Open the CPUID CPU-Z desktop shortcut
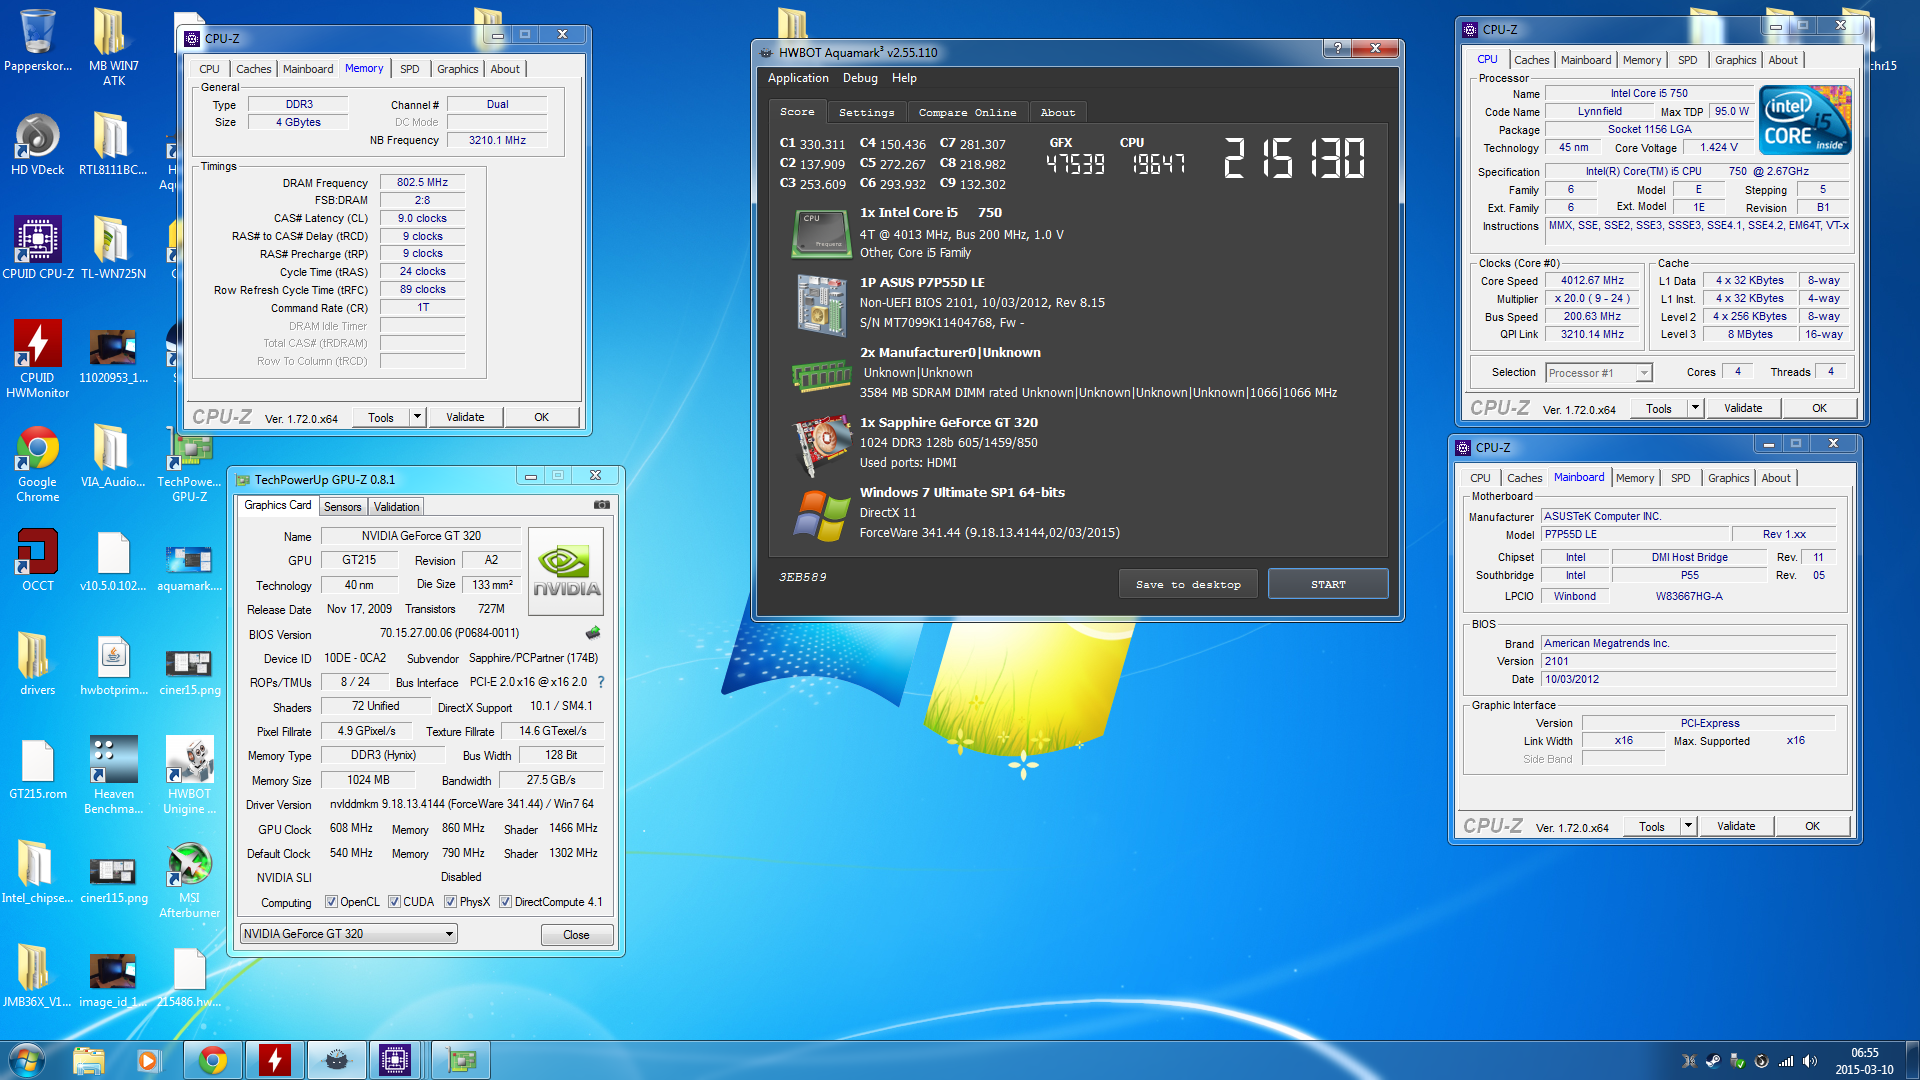This screenshot has height=1080, width=1920. (x=38, y=249)
